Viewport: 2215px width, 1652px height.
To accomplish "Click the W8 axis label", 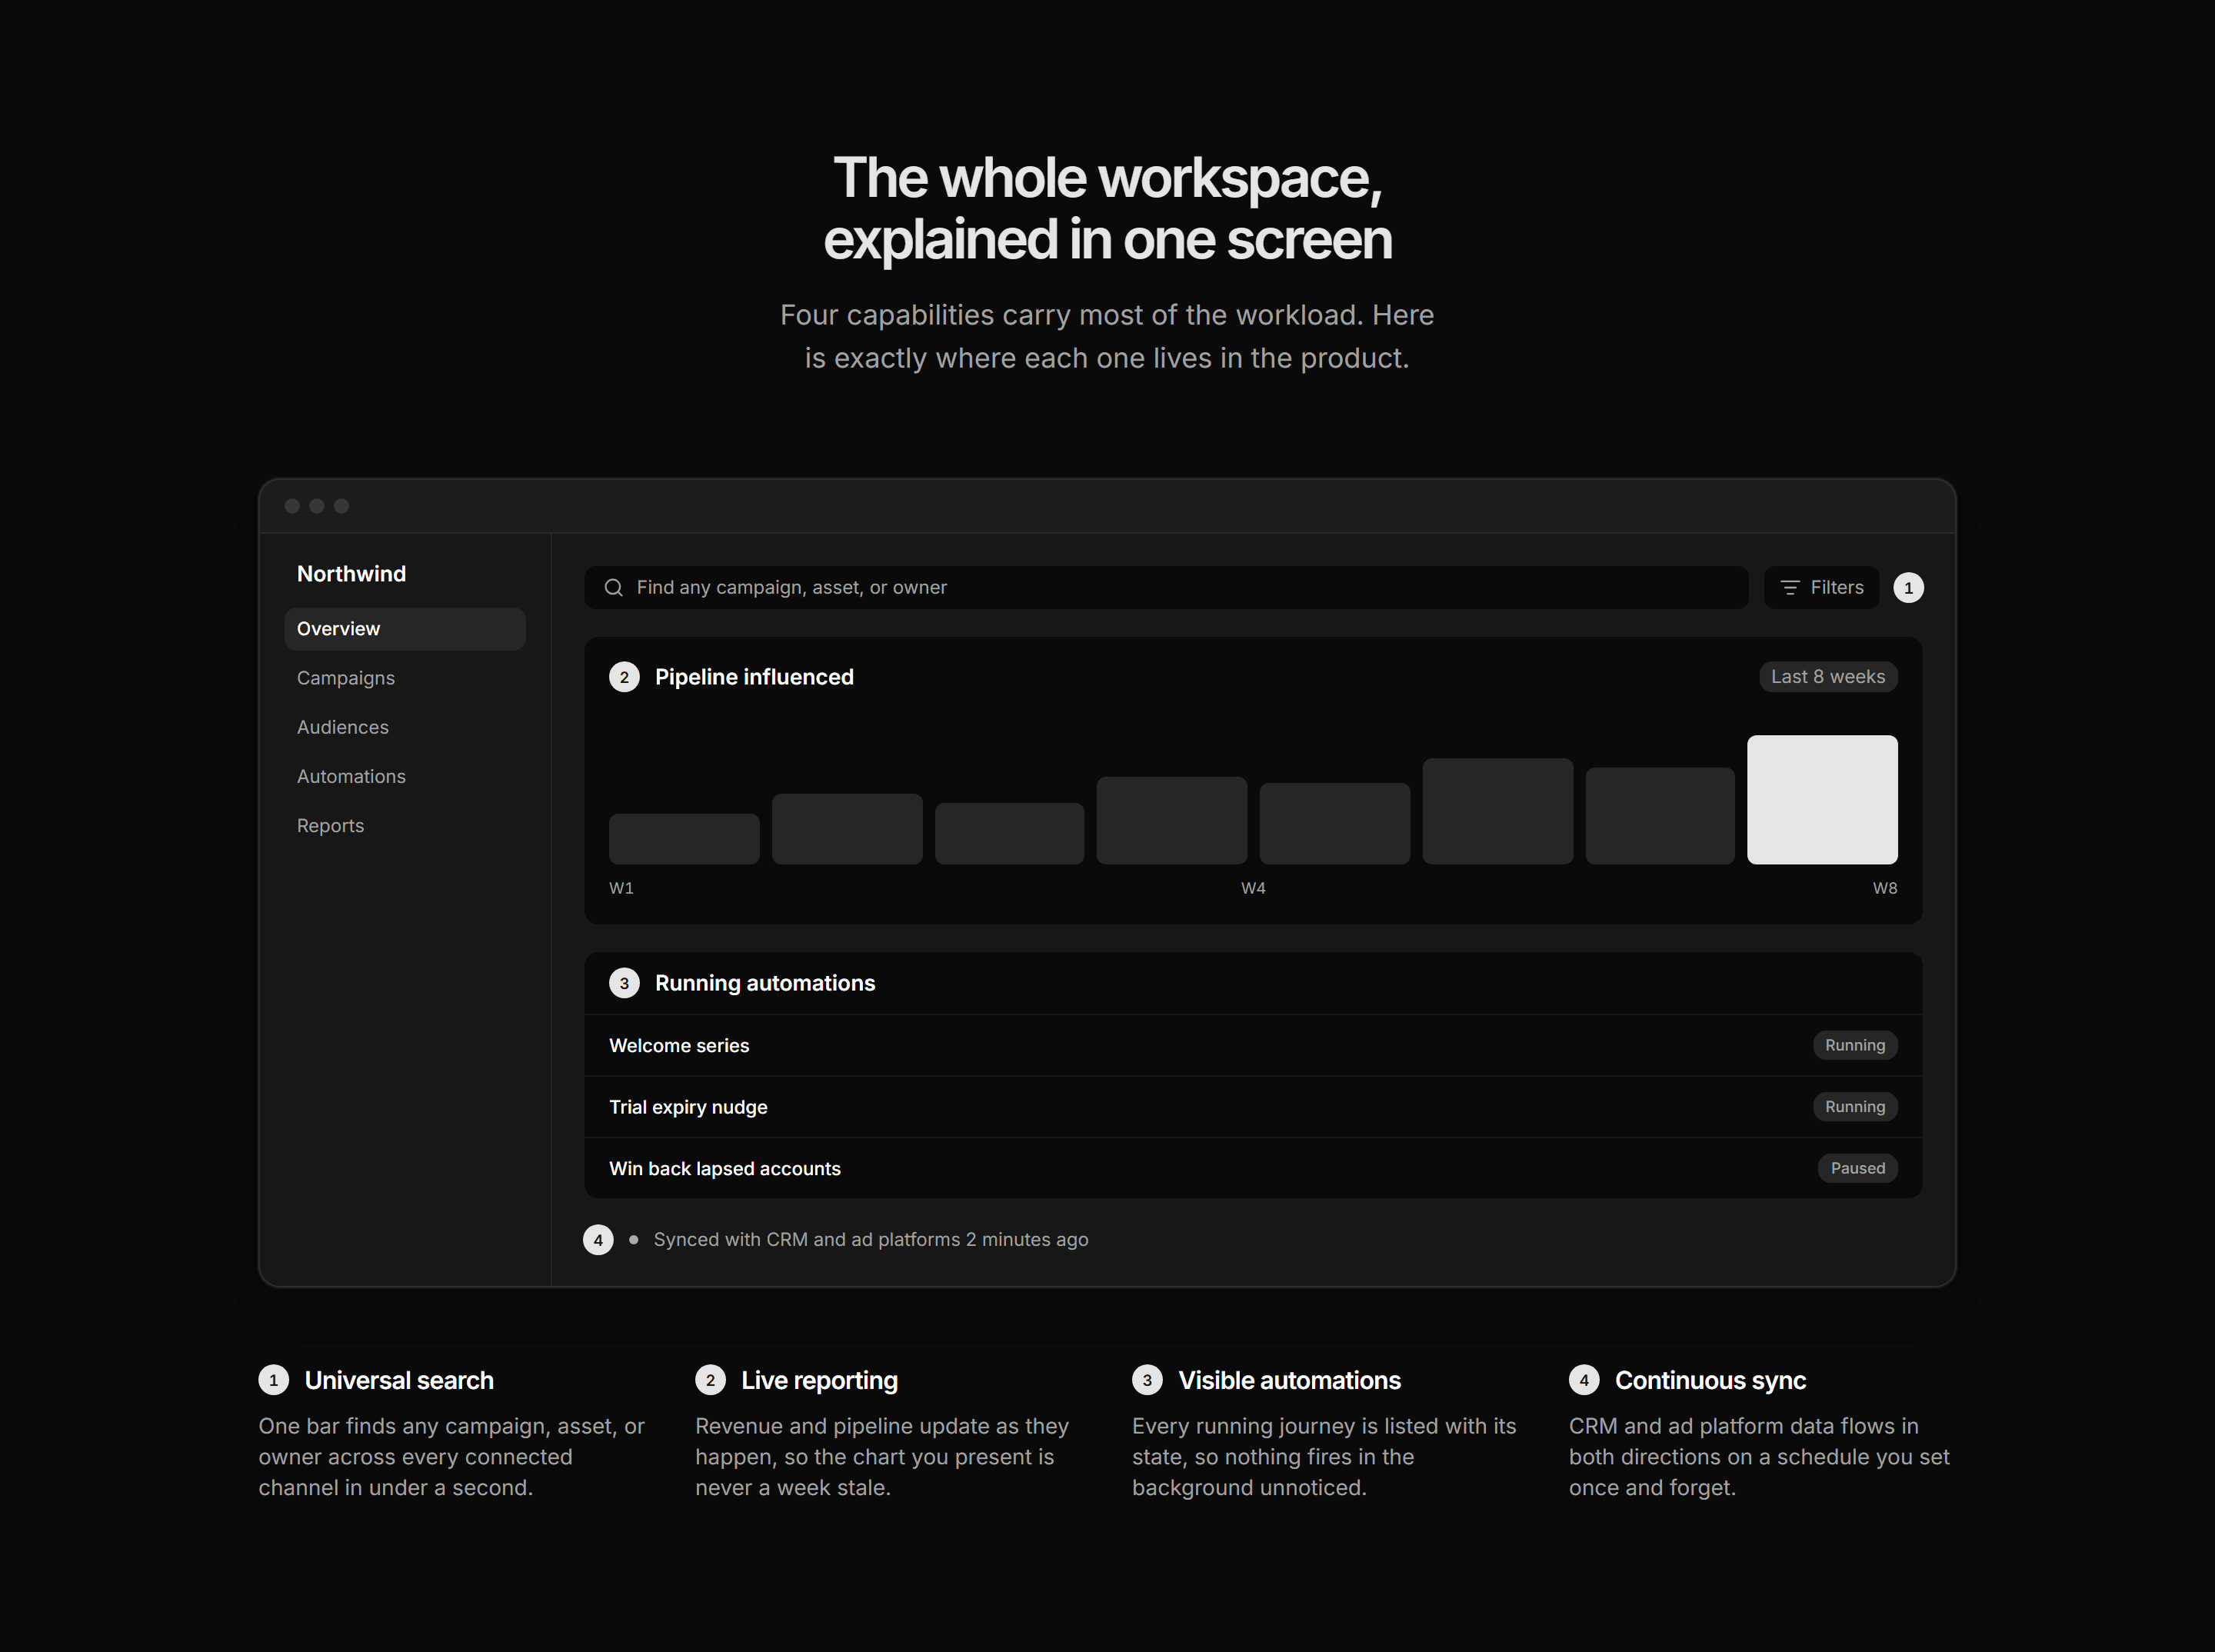I will click(1885, 888).
